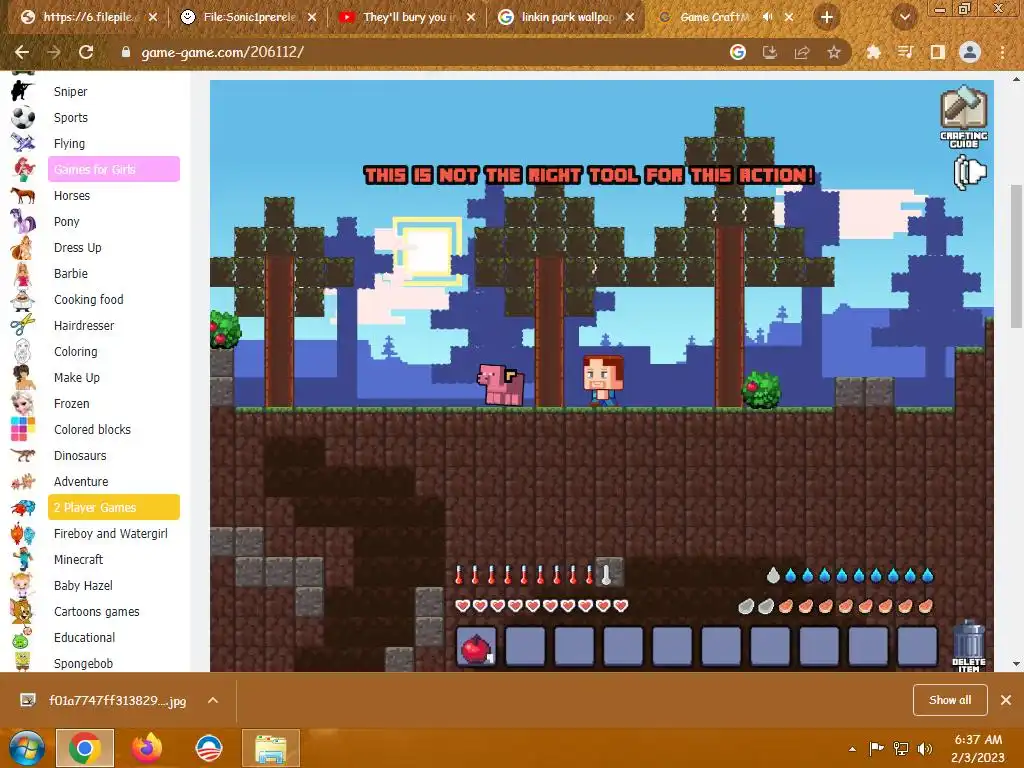Open the Chrome three-dot menu
Viewport: 1024px width, 768px height.
click(1002, 52)
